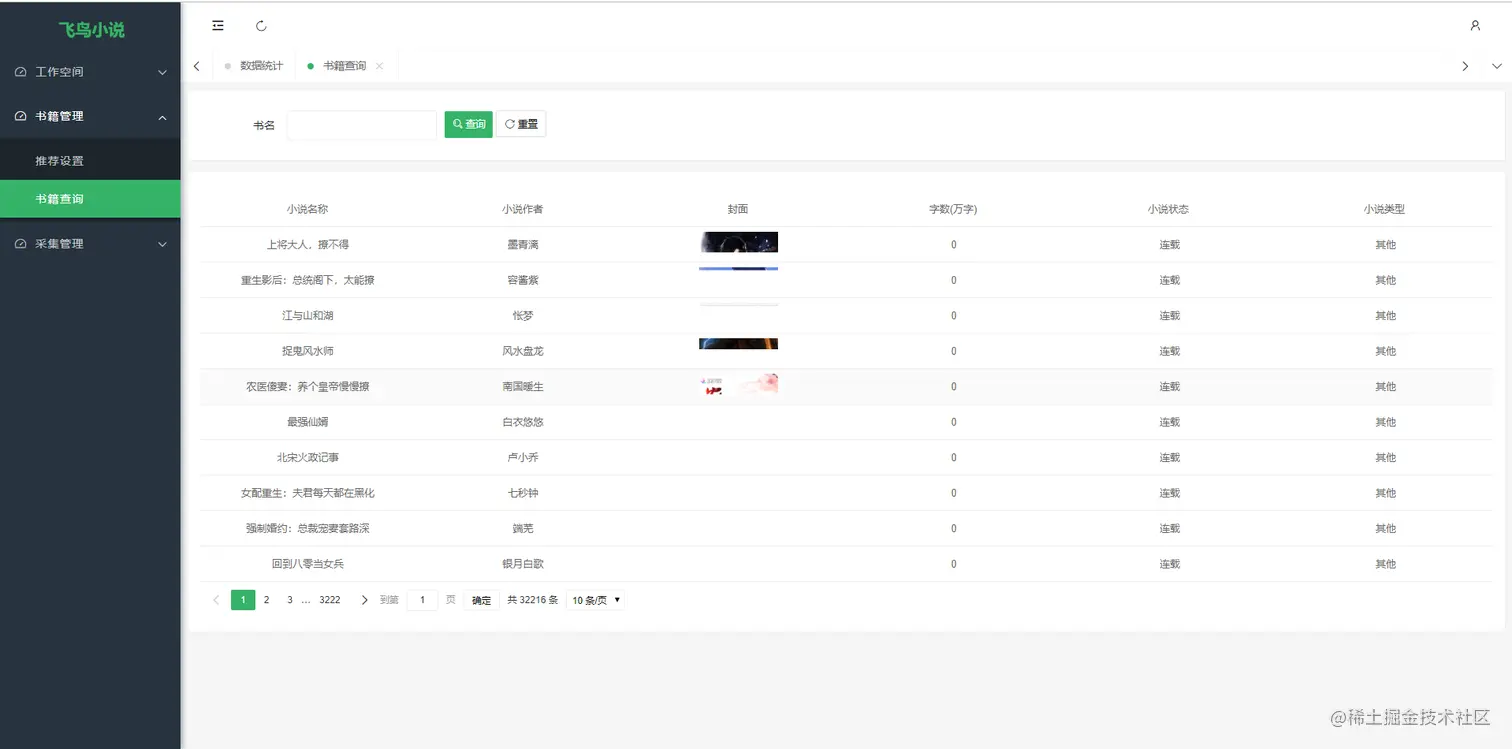1512x749 pixels.
Task: Click cover thumbnail of 捉鬼风水师
Action: point(738,344)
